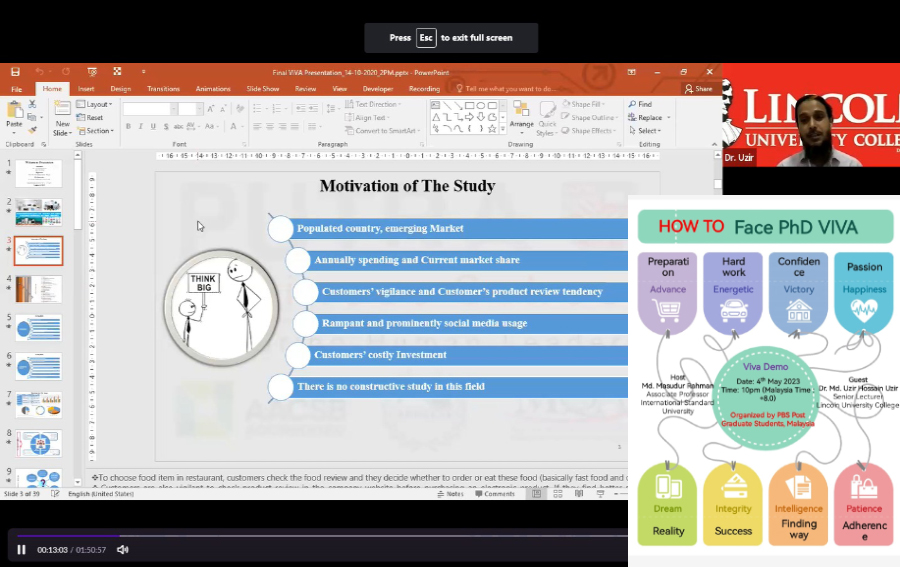
Task: Click the video progress bar
Action: (321, 535)
